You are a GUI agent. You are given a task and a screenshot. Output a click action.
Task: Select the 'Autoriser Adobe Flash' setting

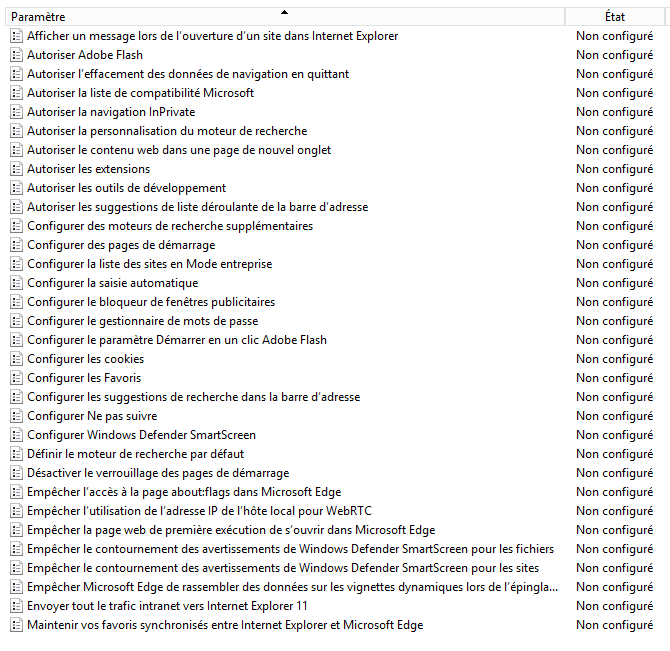coord(85,55)
